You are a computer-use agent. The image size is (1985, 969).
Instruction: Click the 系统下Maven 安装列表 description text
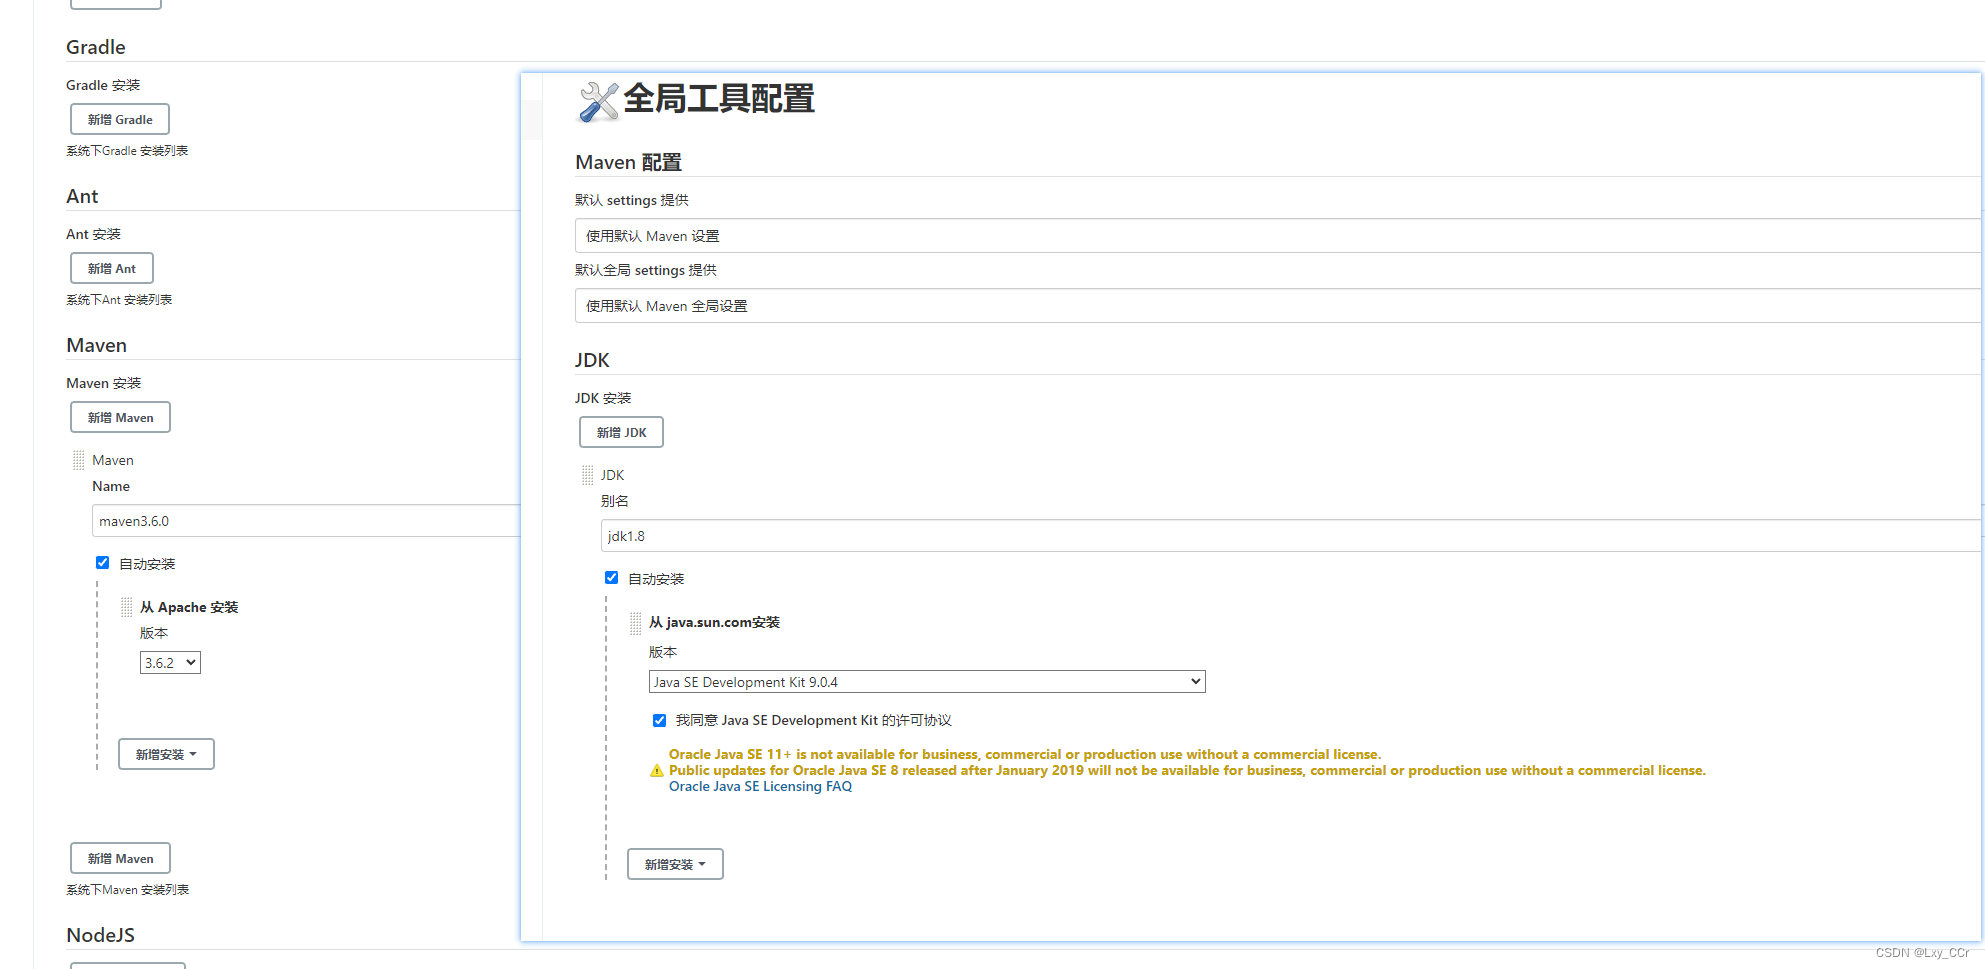[x=128, y=890]
